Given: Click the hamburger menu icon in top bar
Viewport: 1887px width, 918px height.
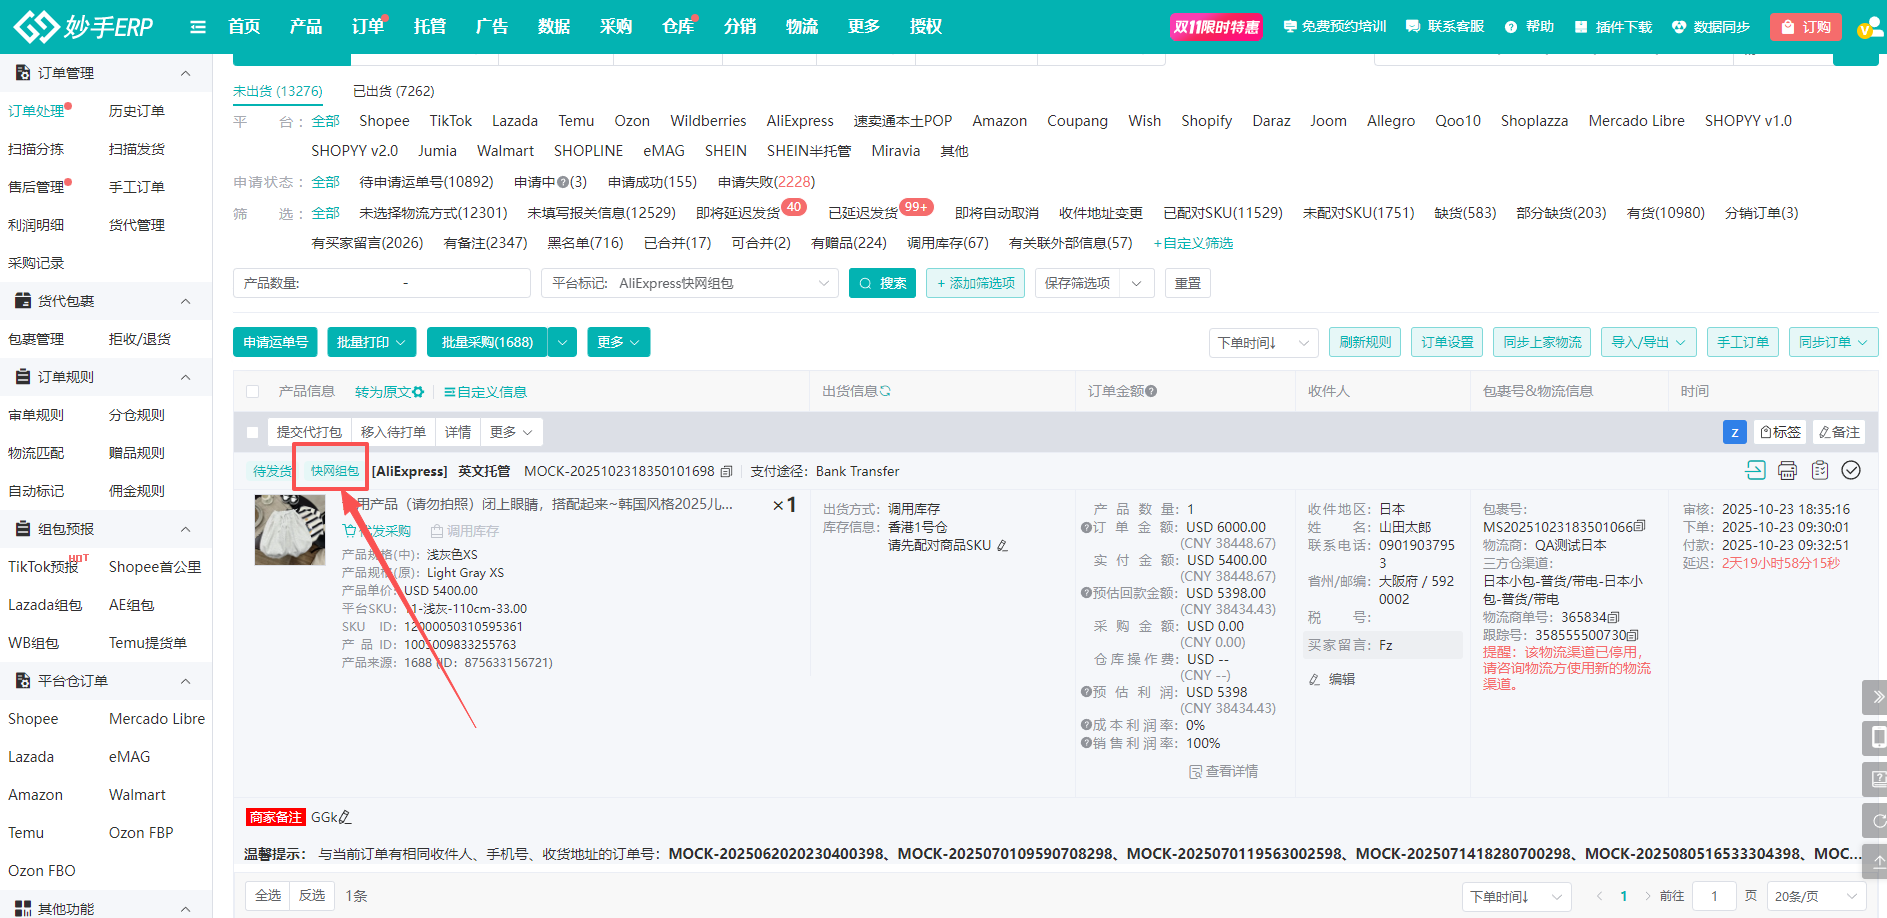Looking at the screenshot, I should [x=198, y=27].
